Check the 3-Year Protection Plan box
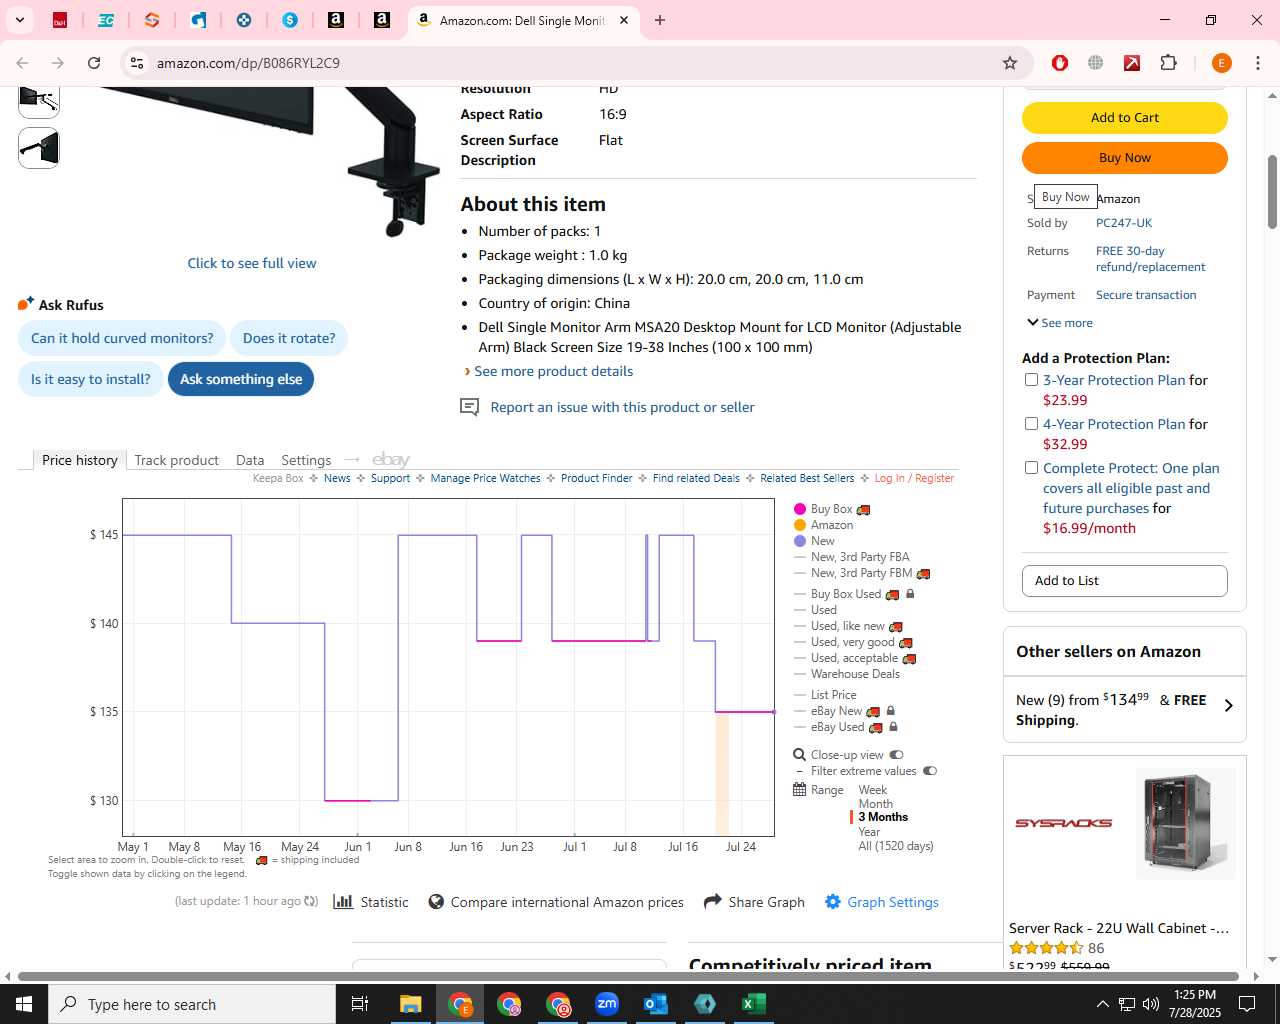Screen dimensions: 1280x1024 [x=1031, y=380]
